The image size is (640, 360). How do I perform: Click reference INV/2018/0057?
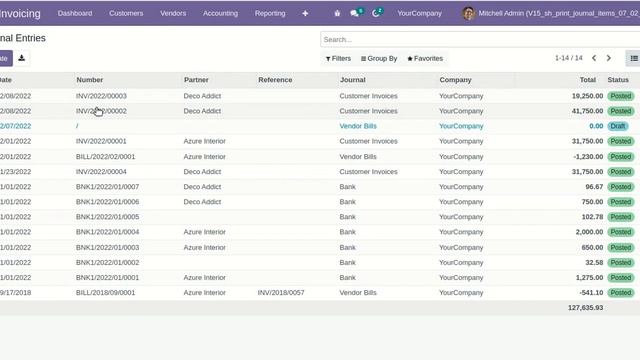tap(281, 293)
